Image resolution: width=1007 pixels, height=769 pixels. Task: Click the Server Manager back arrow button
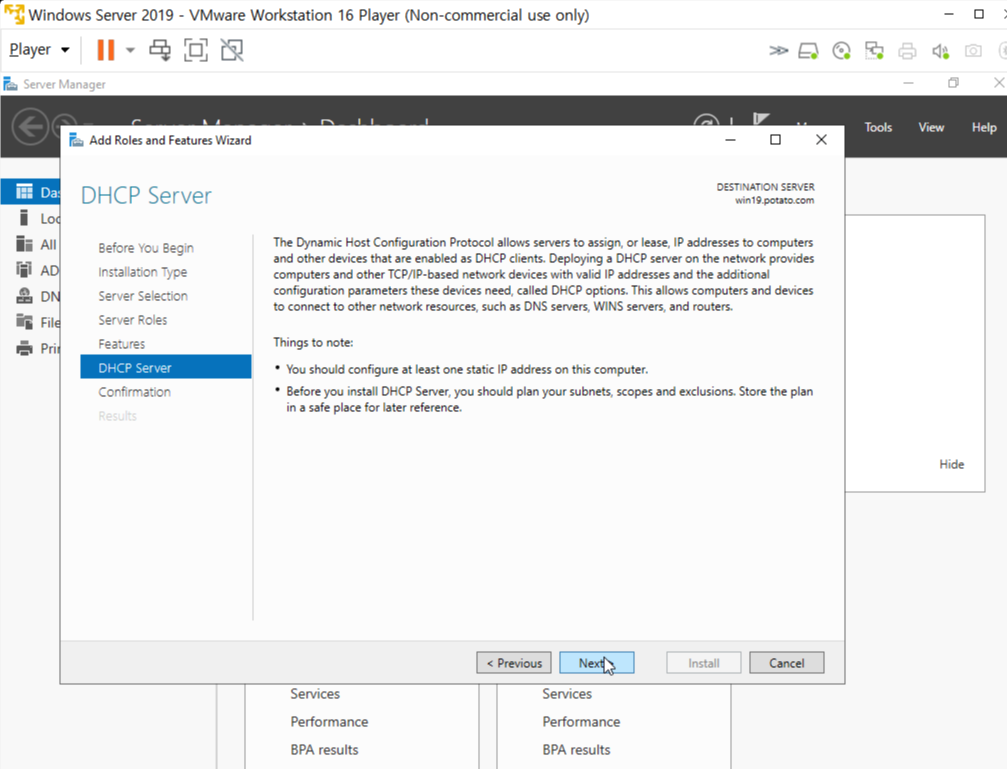(x=30, y=127)
